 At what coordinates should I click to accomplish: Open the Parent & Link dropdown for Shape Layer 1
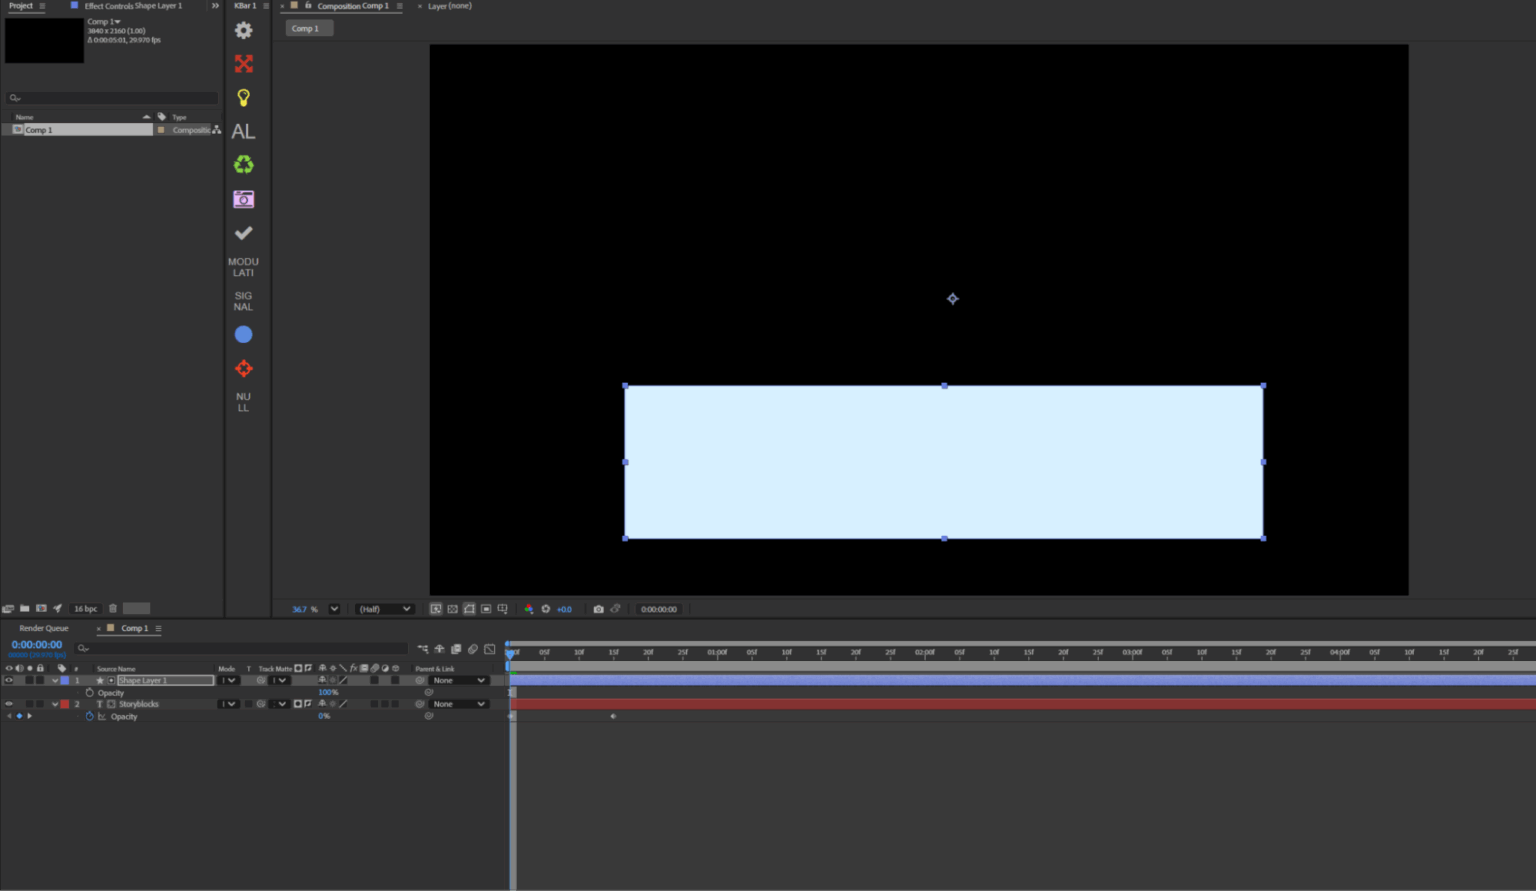click(x=457, y=680)
